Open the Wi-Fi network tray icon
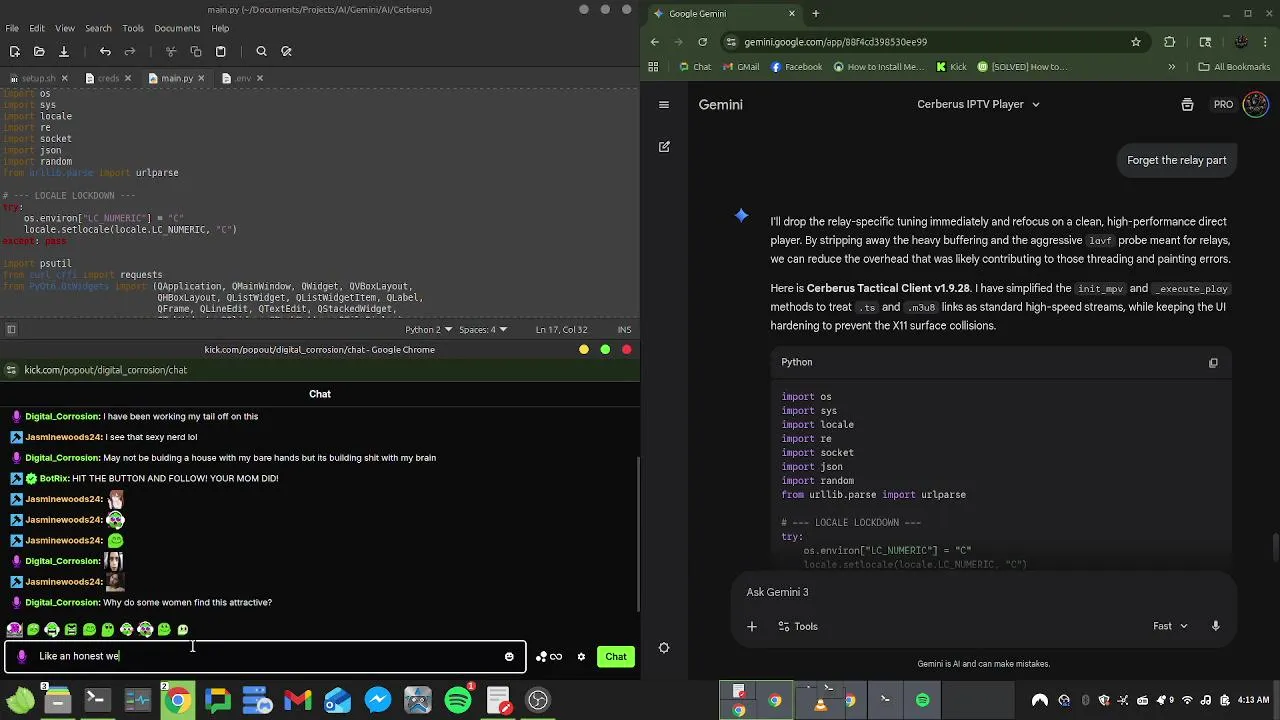The height and width of the screenshot is (720, 1280). click(1187, 700)
